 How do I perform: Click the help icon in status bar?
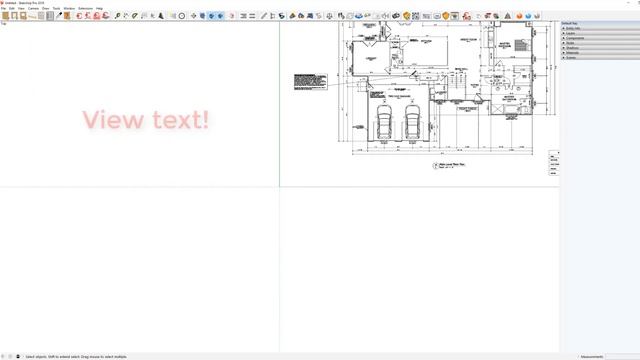point(18,356)
